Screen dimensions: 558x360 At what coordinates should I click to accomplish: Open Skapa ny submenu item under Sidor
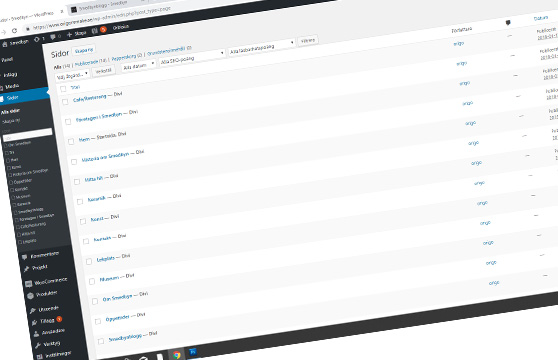coord(11,121)
